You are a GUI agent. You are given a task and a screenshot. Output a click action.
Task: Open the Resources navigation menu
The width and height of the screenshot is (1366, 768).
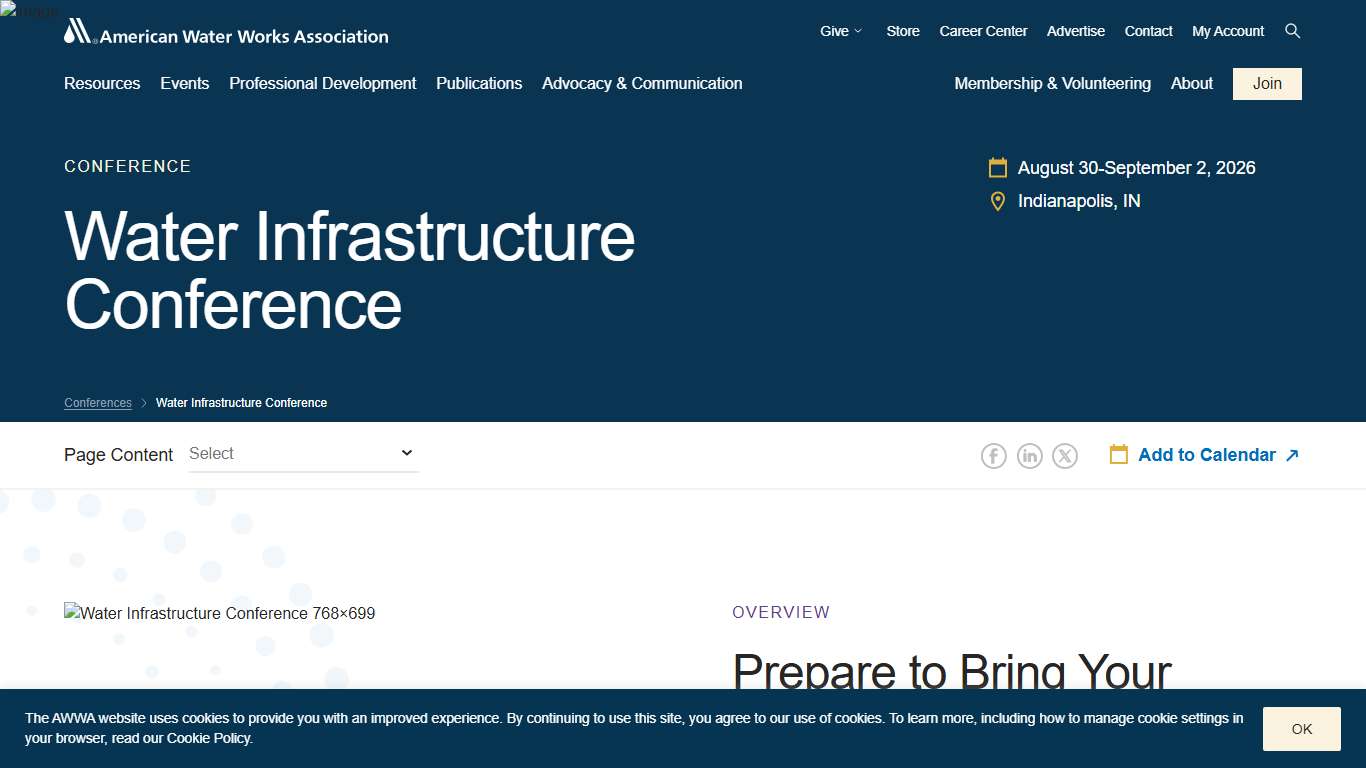tap(102, 84)
